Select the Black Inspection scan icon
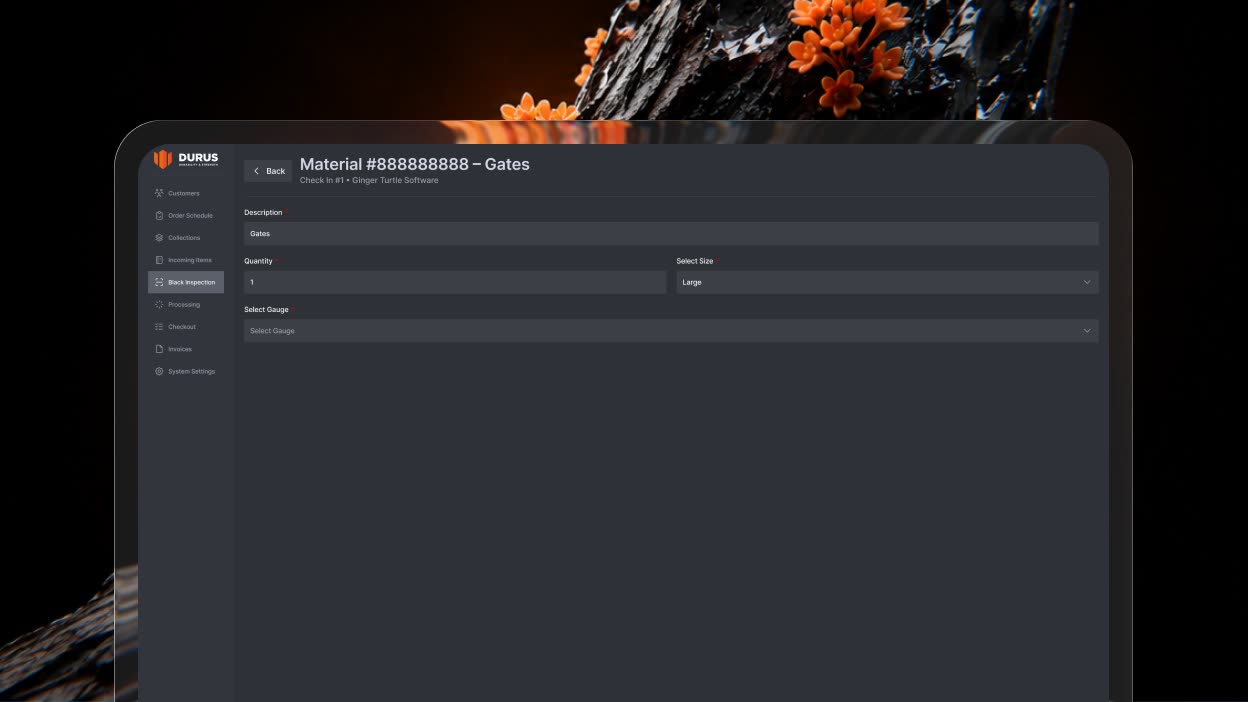 coord(159,282)
